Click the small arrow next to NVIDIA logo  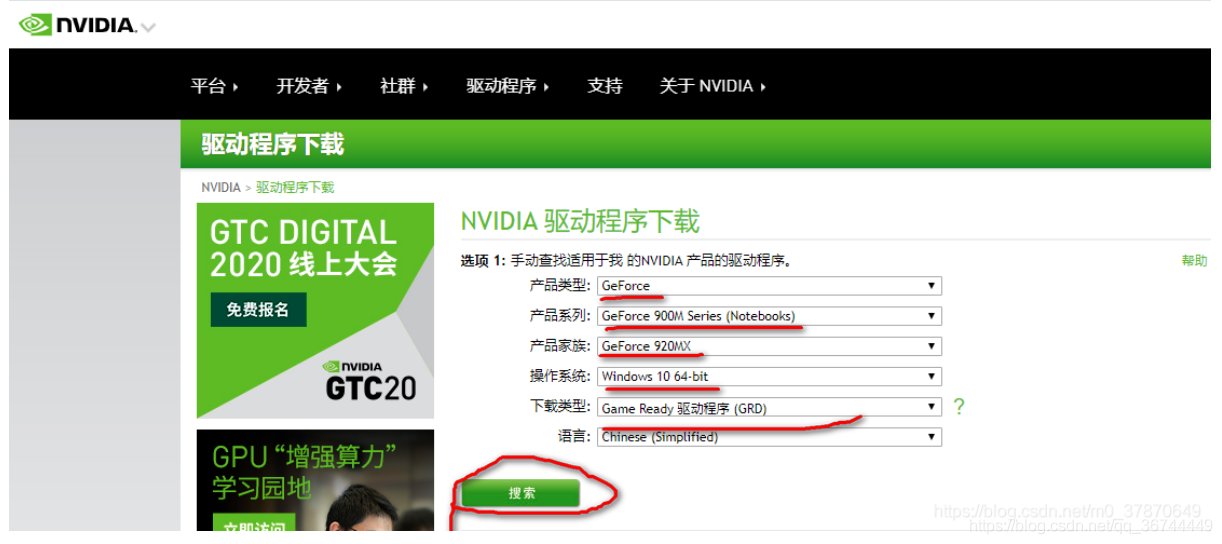148,28
